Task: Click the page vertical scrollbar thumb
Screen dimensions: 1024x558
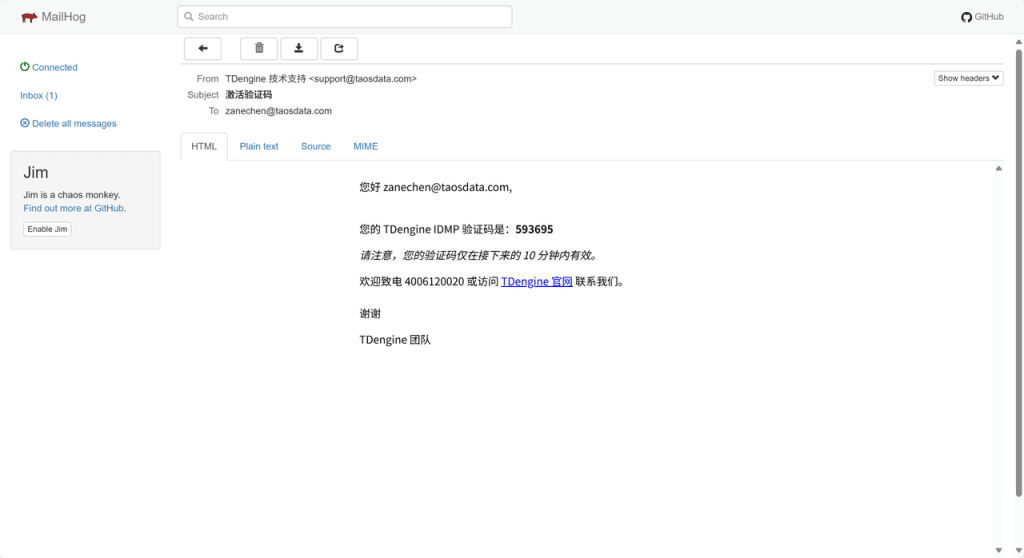Action: 1019,273
